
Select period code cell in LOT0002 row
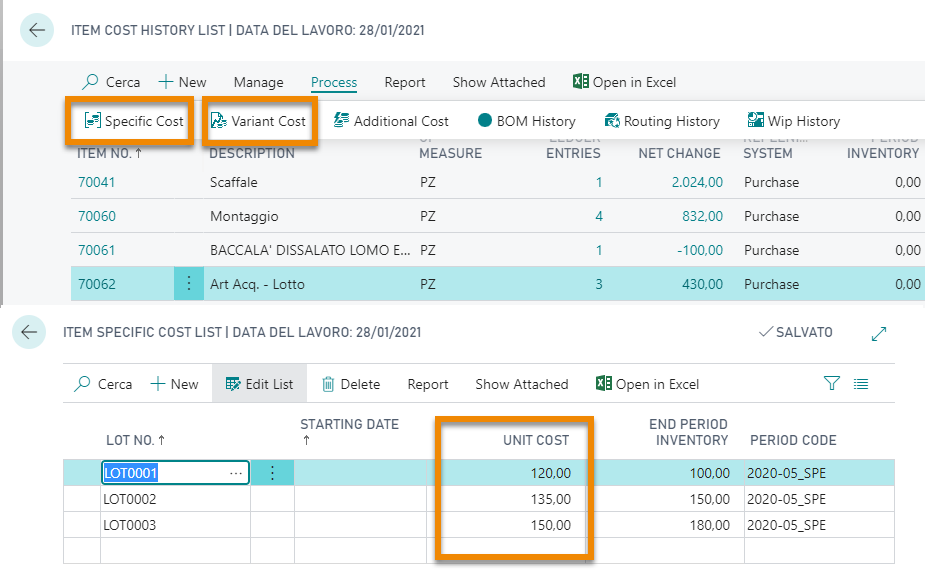point(819,499)
